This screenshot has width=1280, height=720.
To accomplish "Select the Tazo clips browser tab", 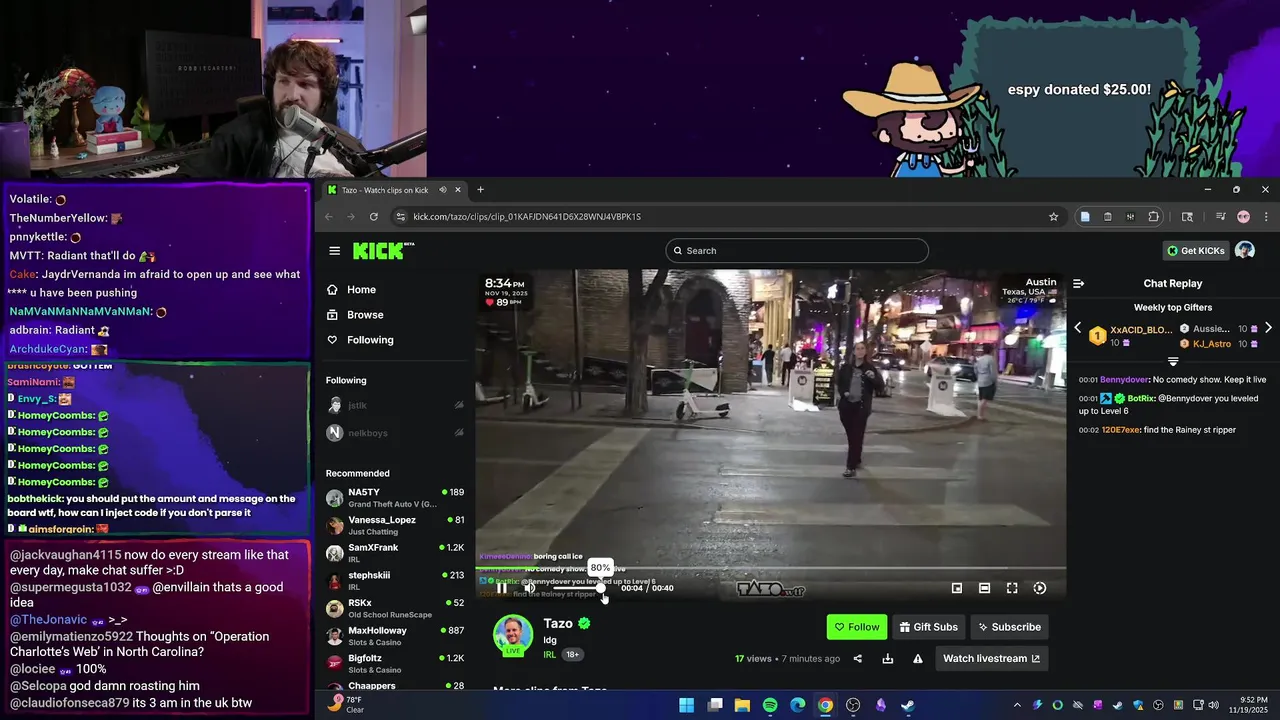I will (394, 190).
